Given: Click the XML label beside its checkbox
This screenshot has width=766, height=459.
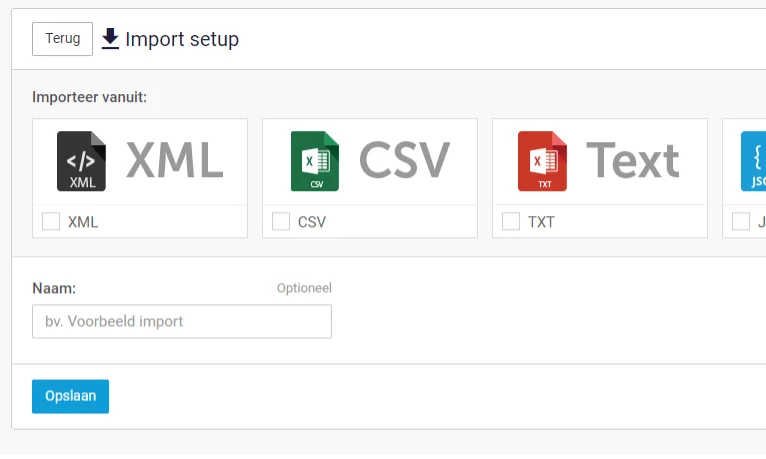Looking at the screenshot, I should pos(83,222).
